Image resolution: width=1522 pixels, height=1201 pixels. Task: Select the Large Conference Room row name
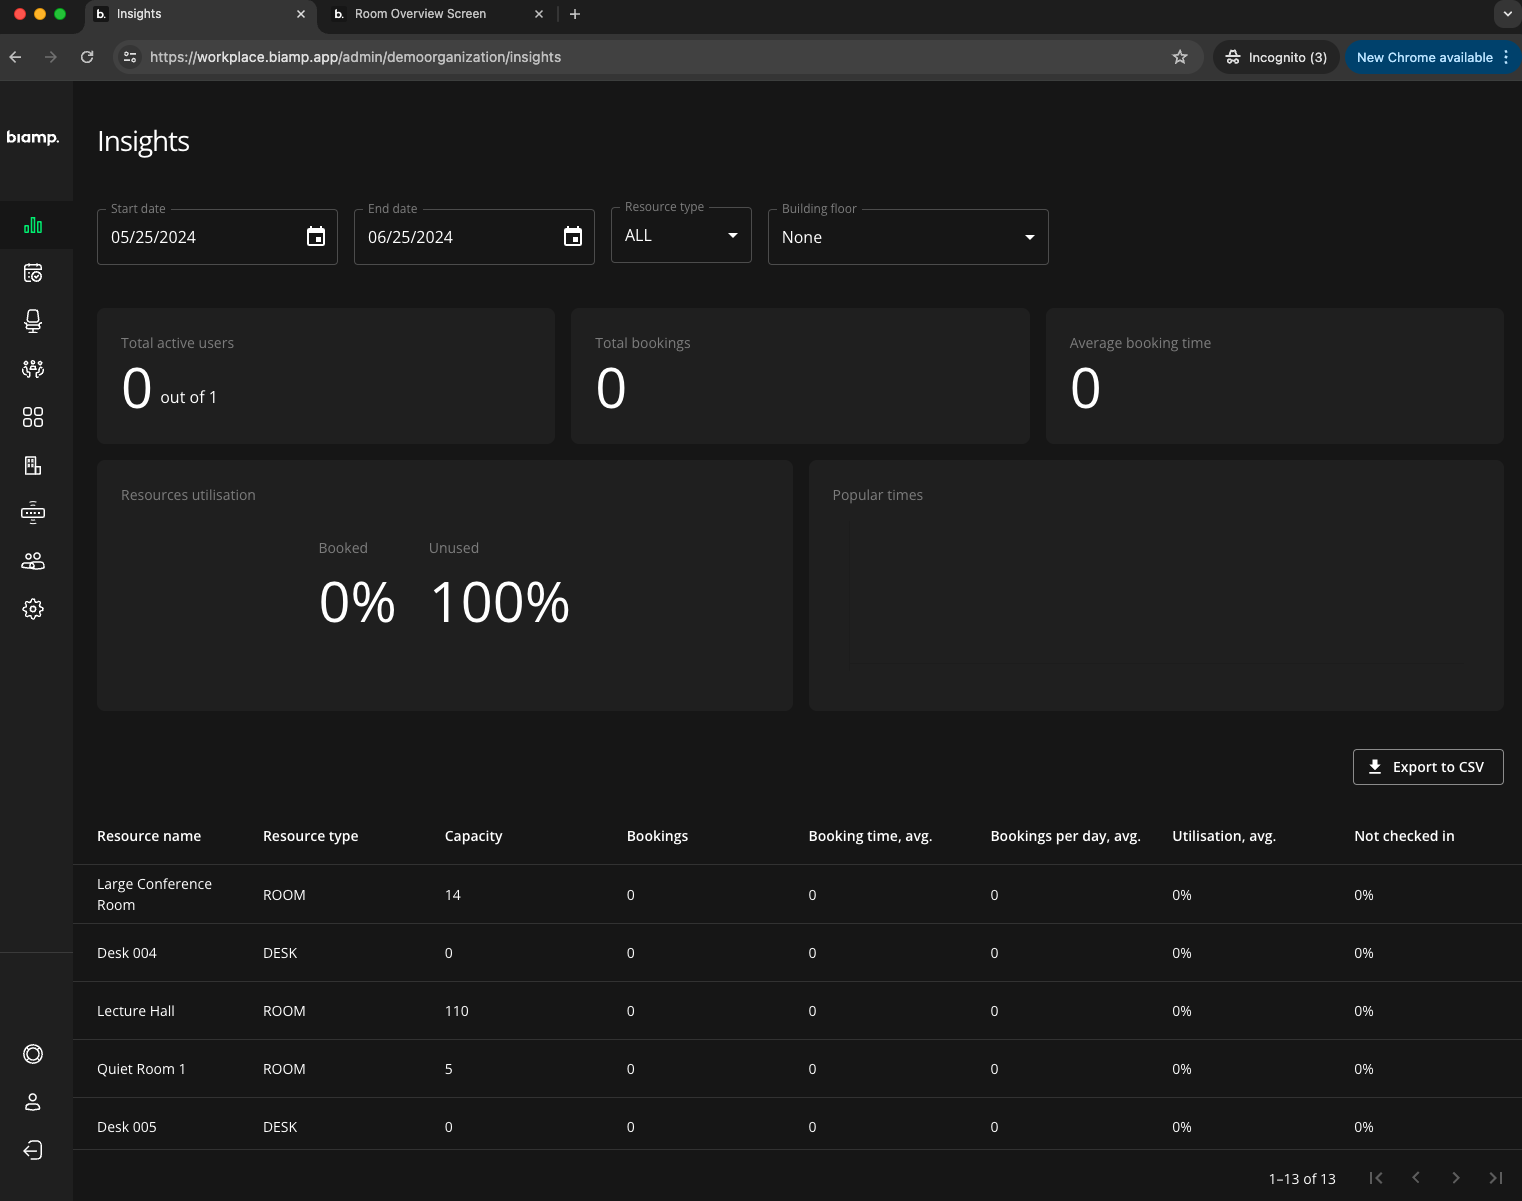pos(154,894)
